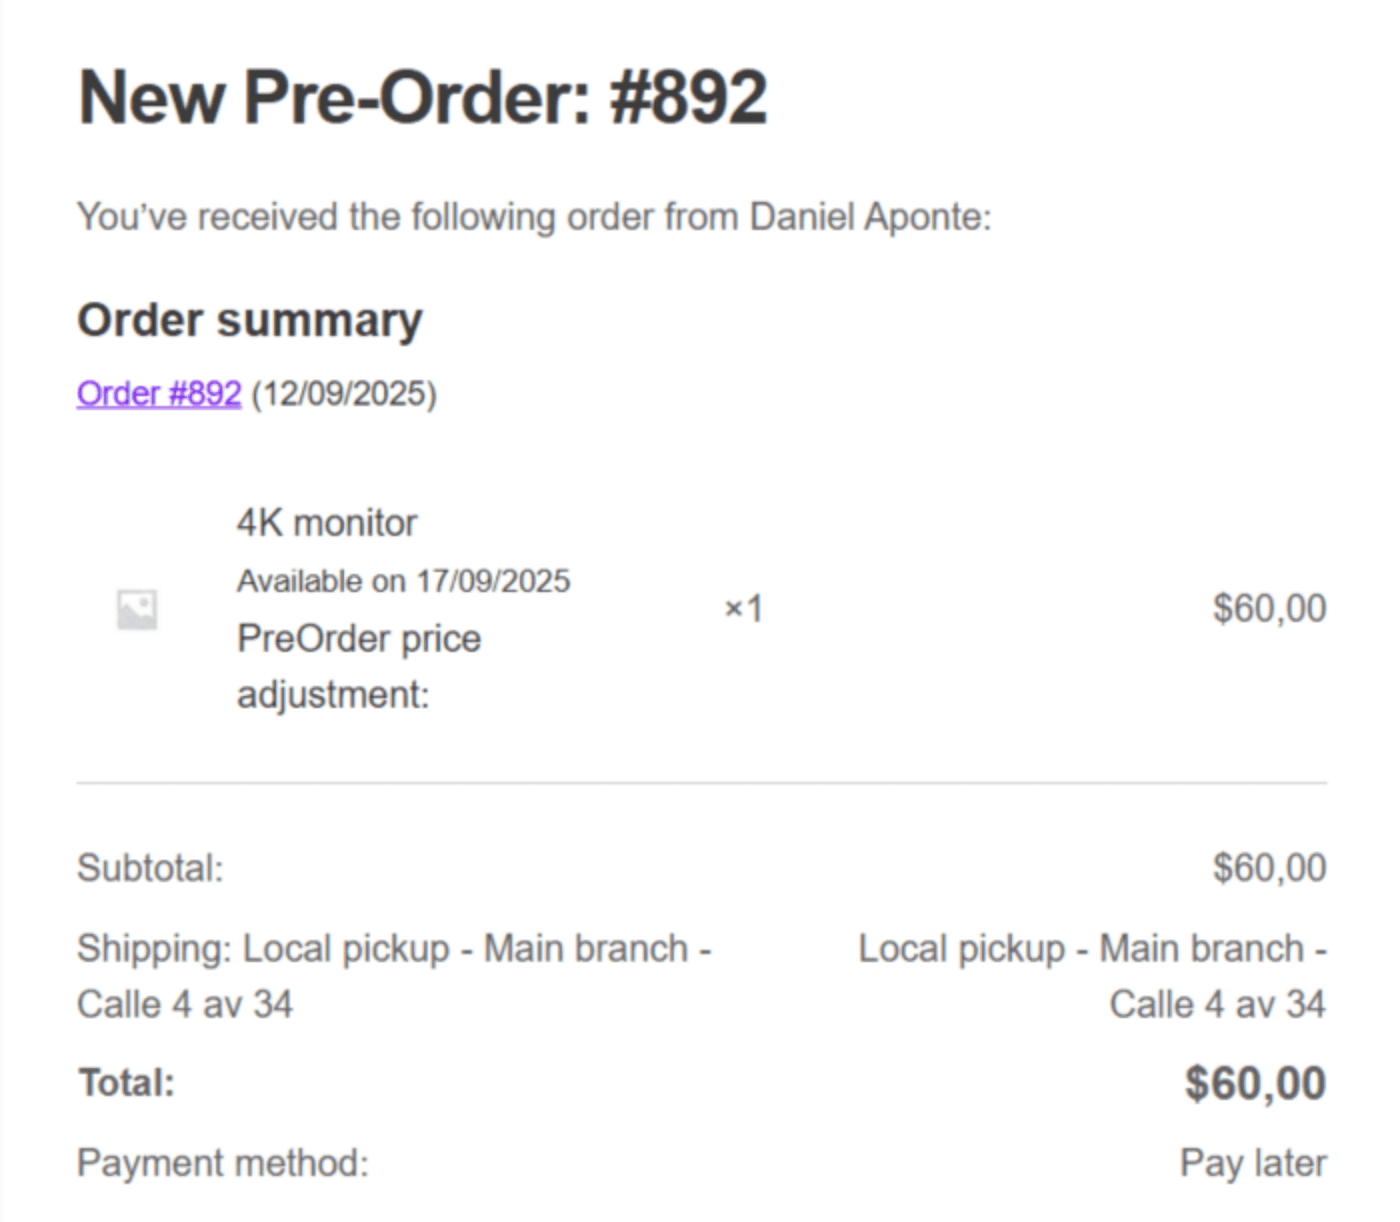This screenshot has height=1222, width=1400.
Task: Click the 4K monitor line price $60,00
Action: (1268, 608)
